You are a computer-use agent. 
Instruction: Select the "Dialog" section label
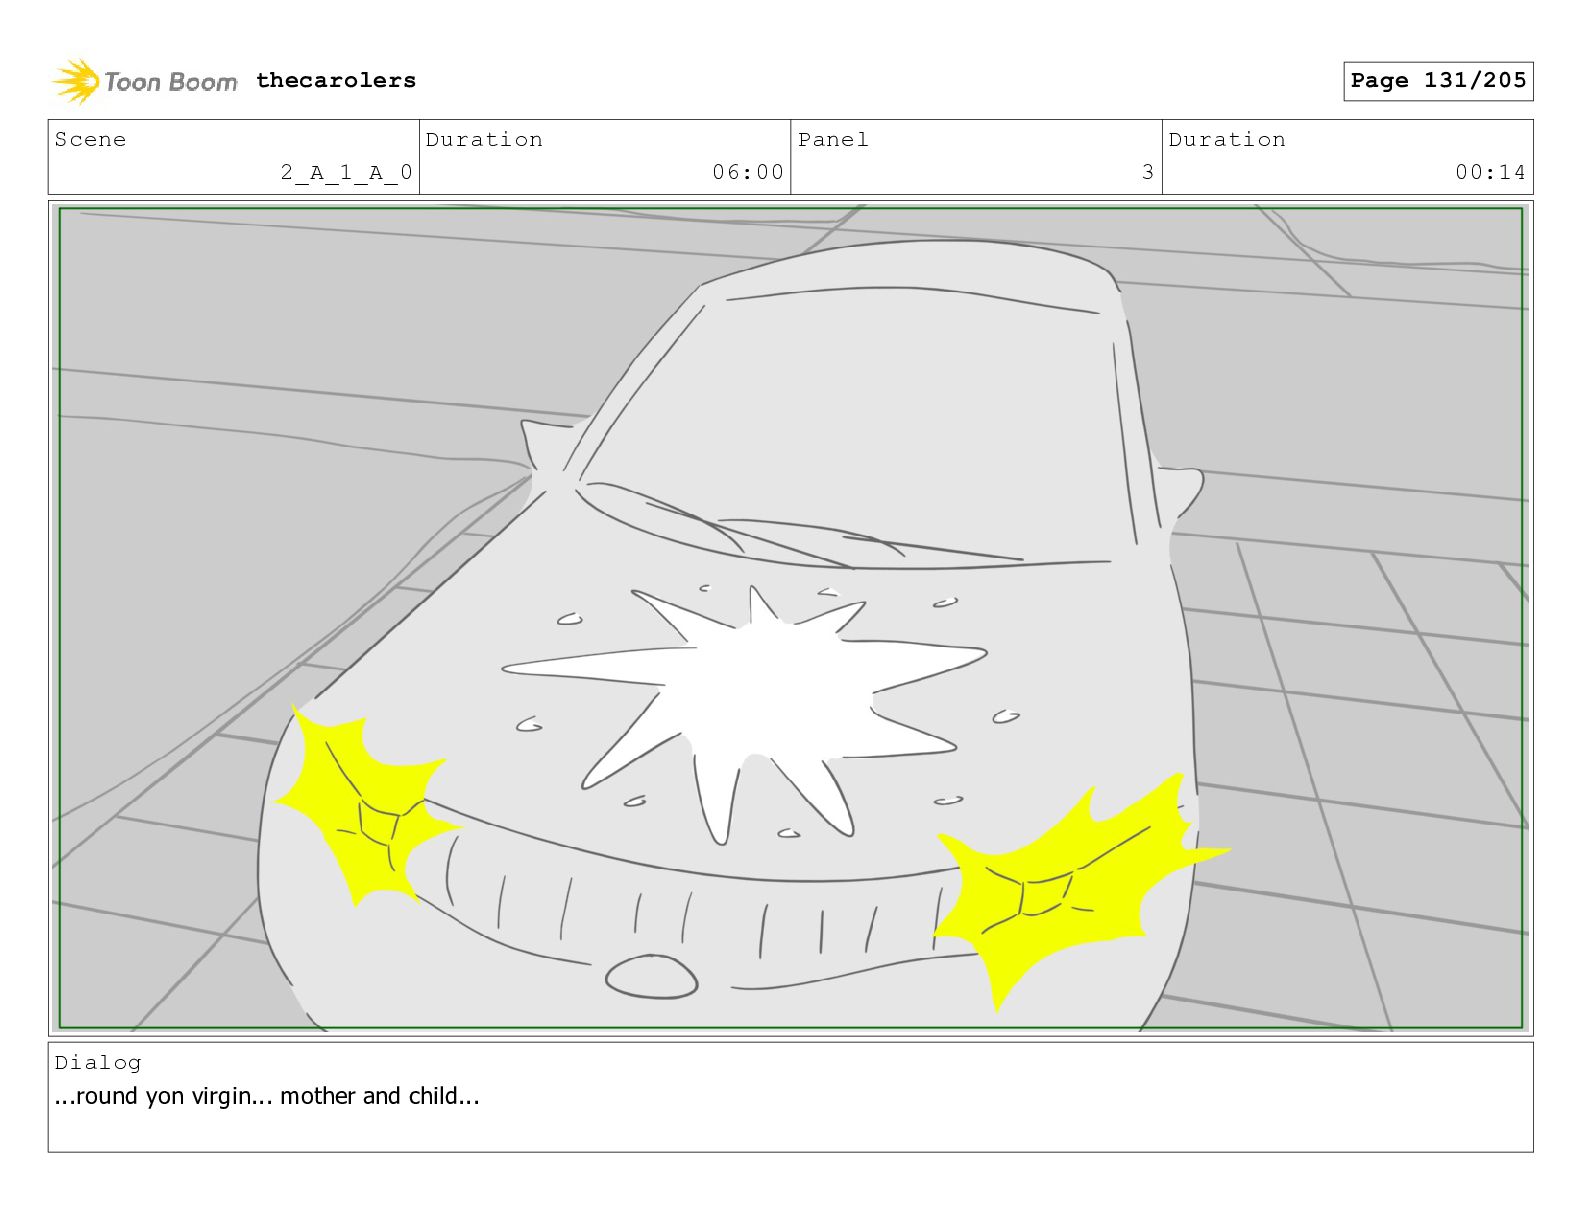pyautogui.click(x=98, y=1062)
